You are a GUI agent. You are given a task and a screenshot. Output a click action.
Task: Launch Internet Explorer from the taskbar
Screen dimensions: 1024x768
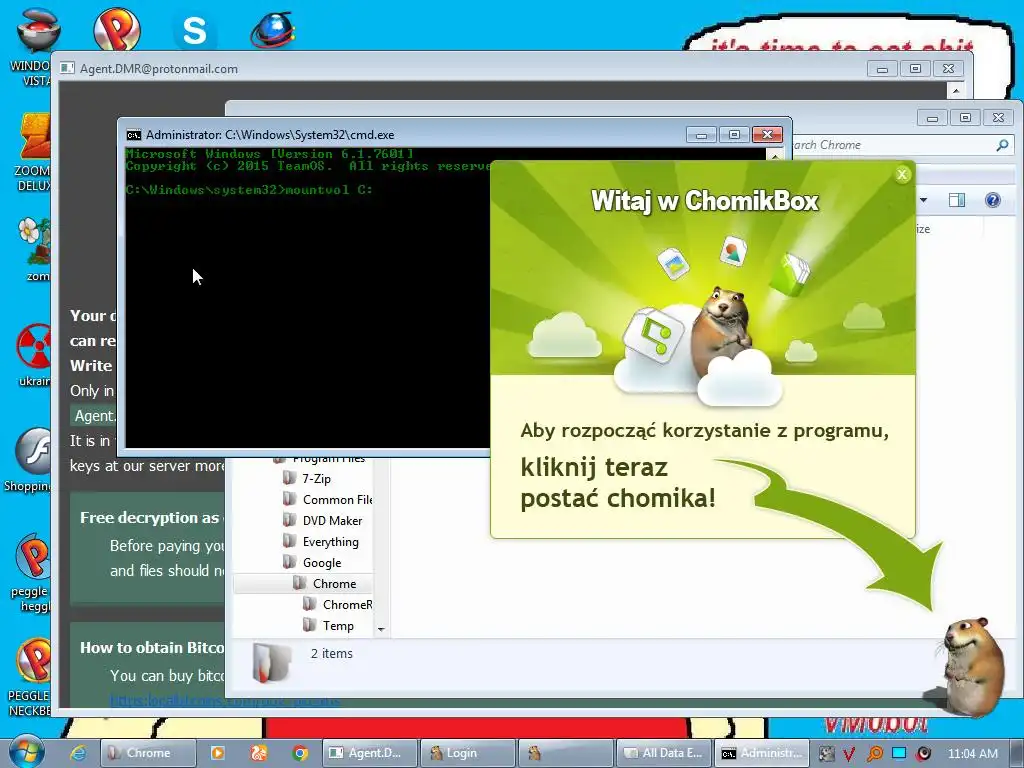(x=78, y=753)
